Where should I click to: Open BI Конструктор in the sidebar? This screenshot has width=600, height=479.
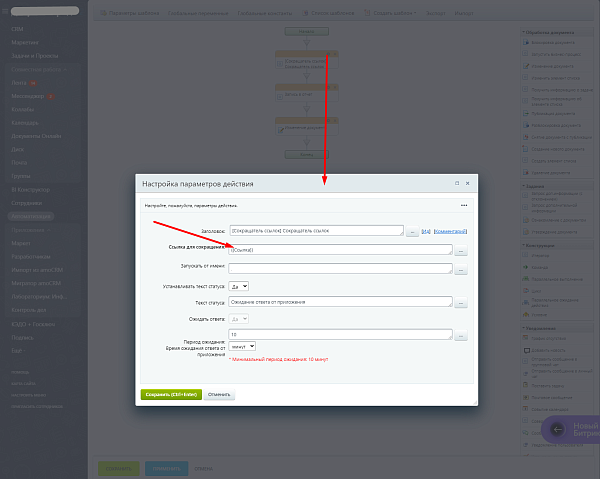(x=31, y=190)
